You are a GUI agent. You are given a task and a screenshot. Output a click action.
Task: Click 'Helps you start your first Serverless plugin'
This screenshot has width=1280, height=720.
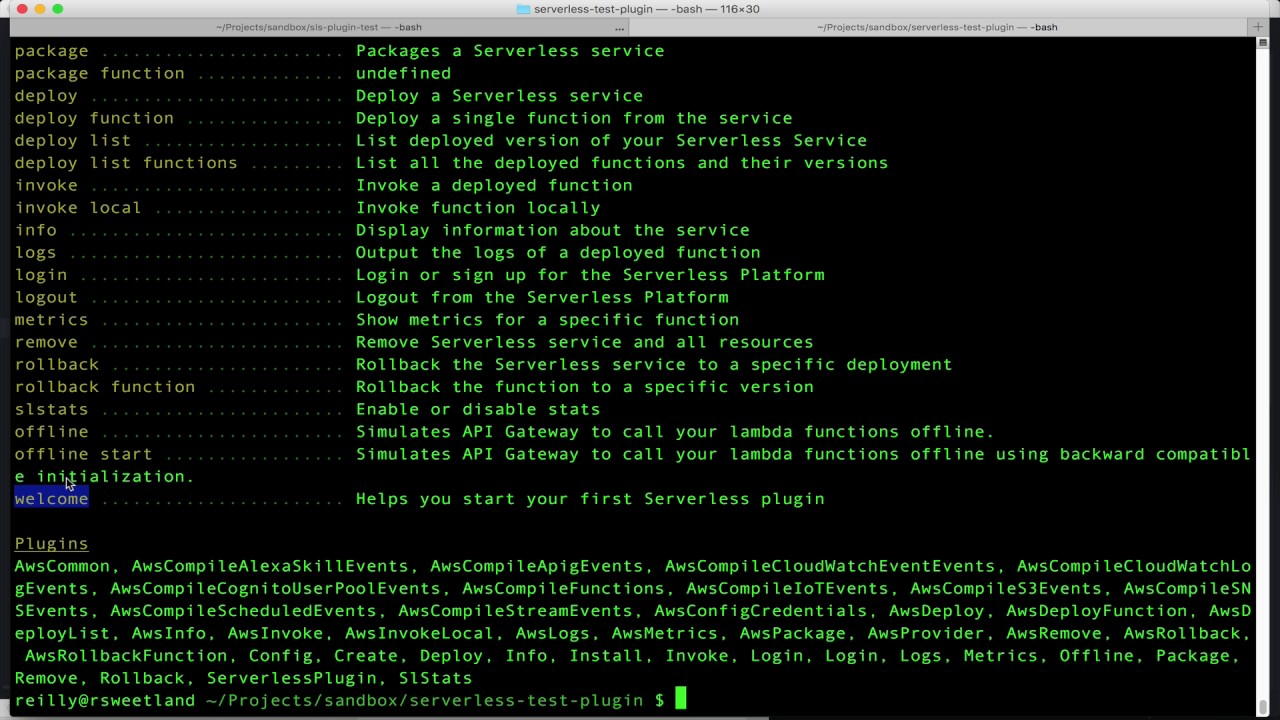point(590,498)
